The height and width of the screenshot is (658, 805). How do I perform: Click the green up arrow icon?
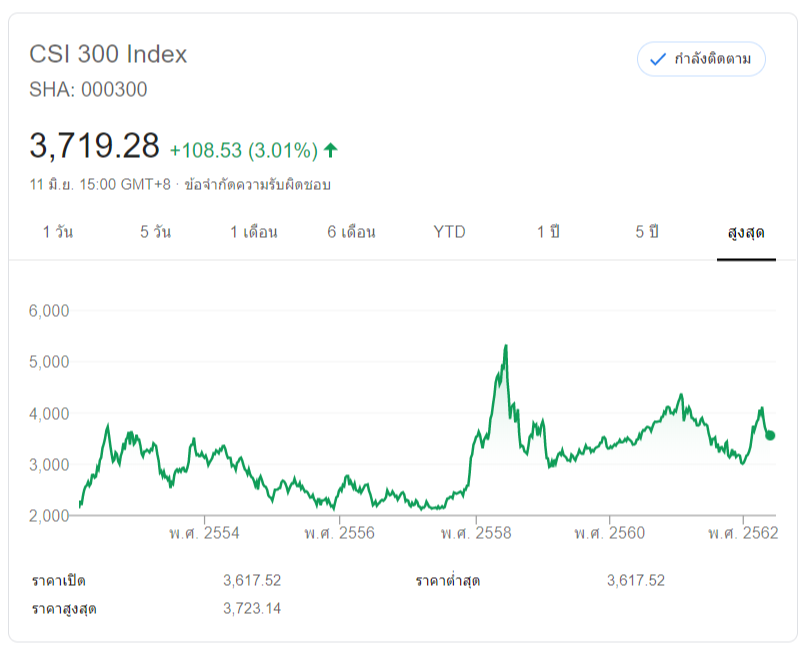pyautogui.click(x=331, y=150)
